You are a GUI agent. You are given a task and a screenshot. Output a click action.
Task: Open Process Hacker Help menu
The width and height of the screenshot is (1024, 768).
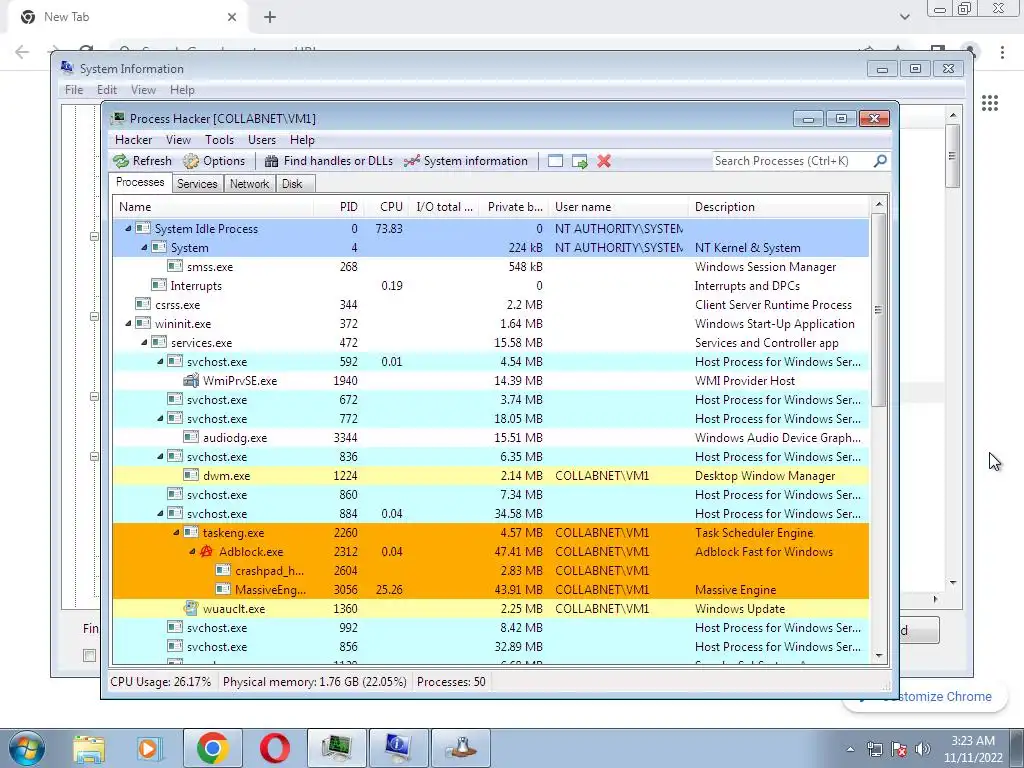click(302, 140)
